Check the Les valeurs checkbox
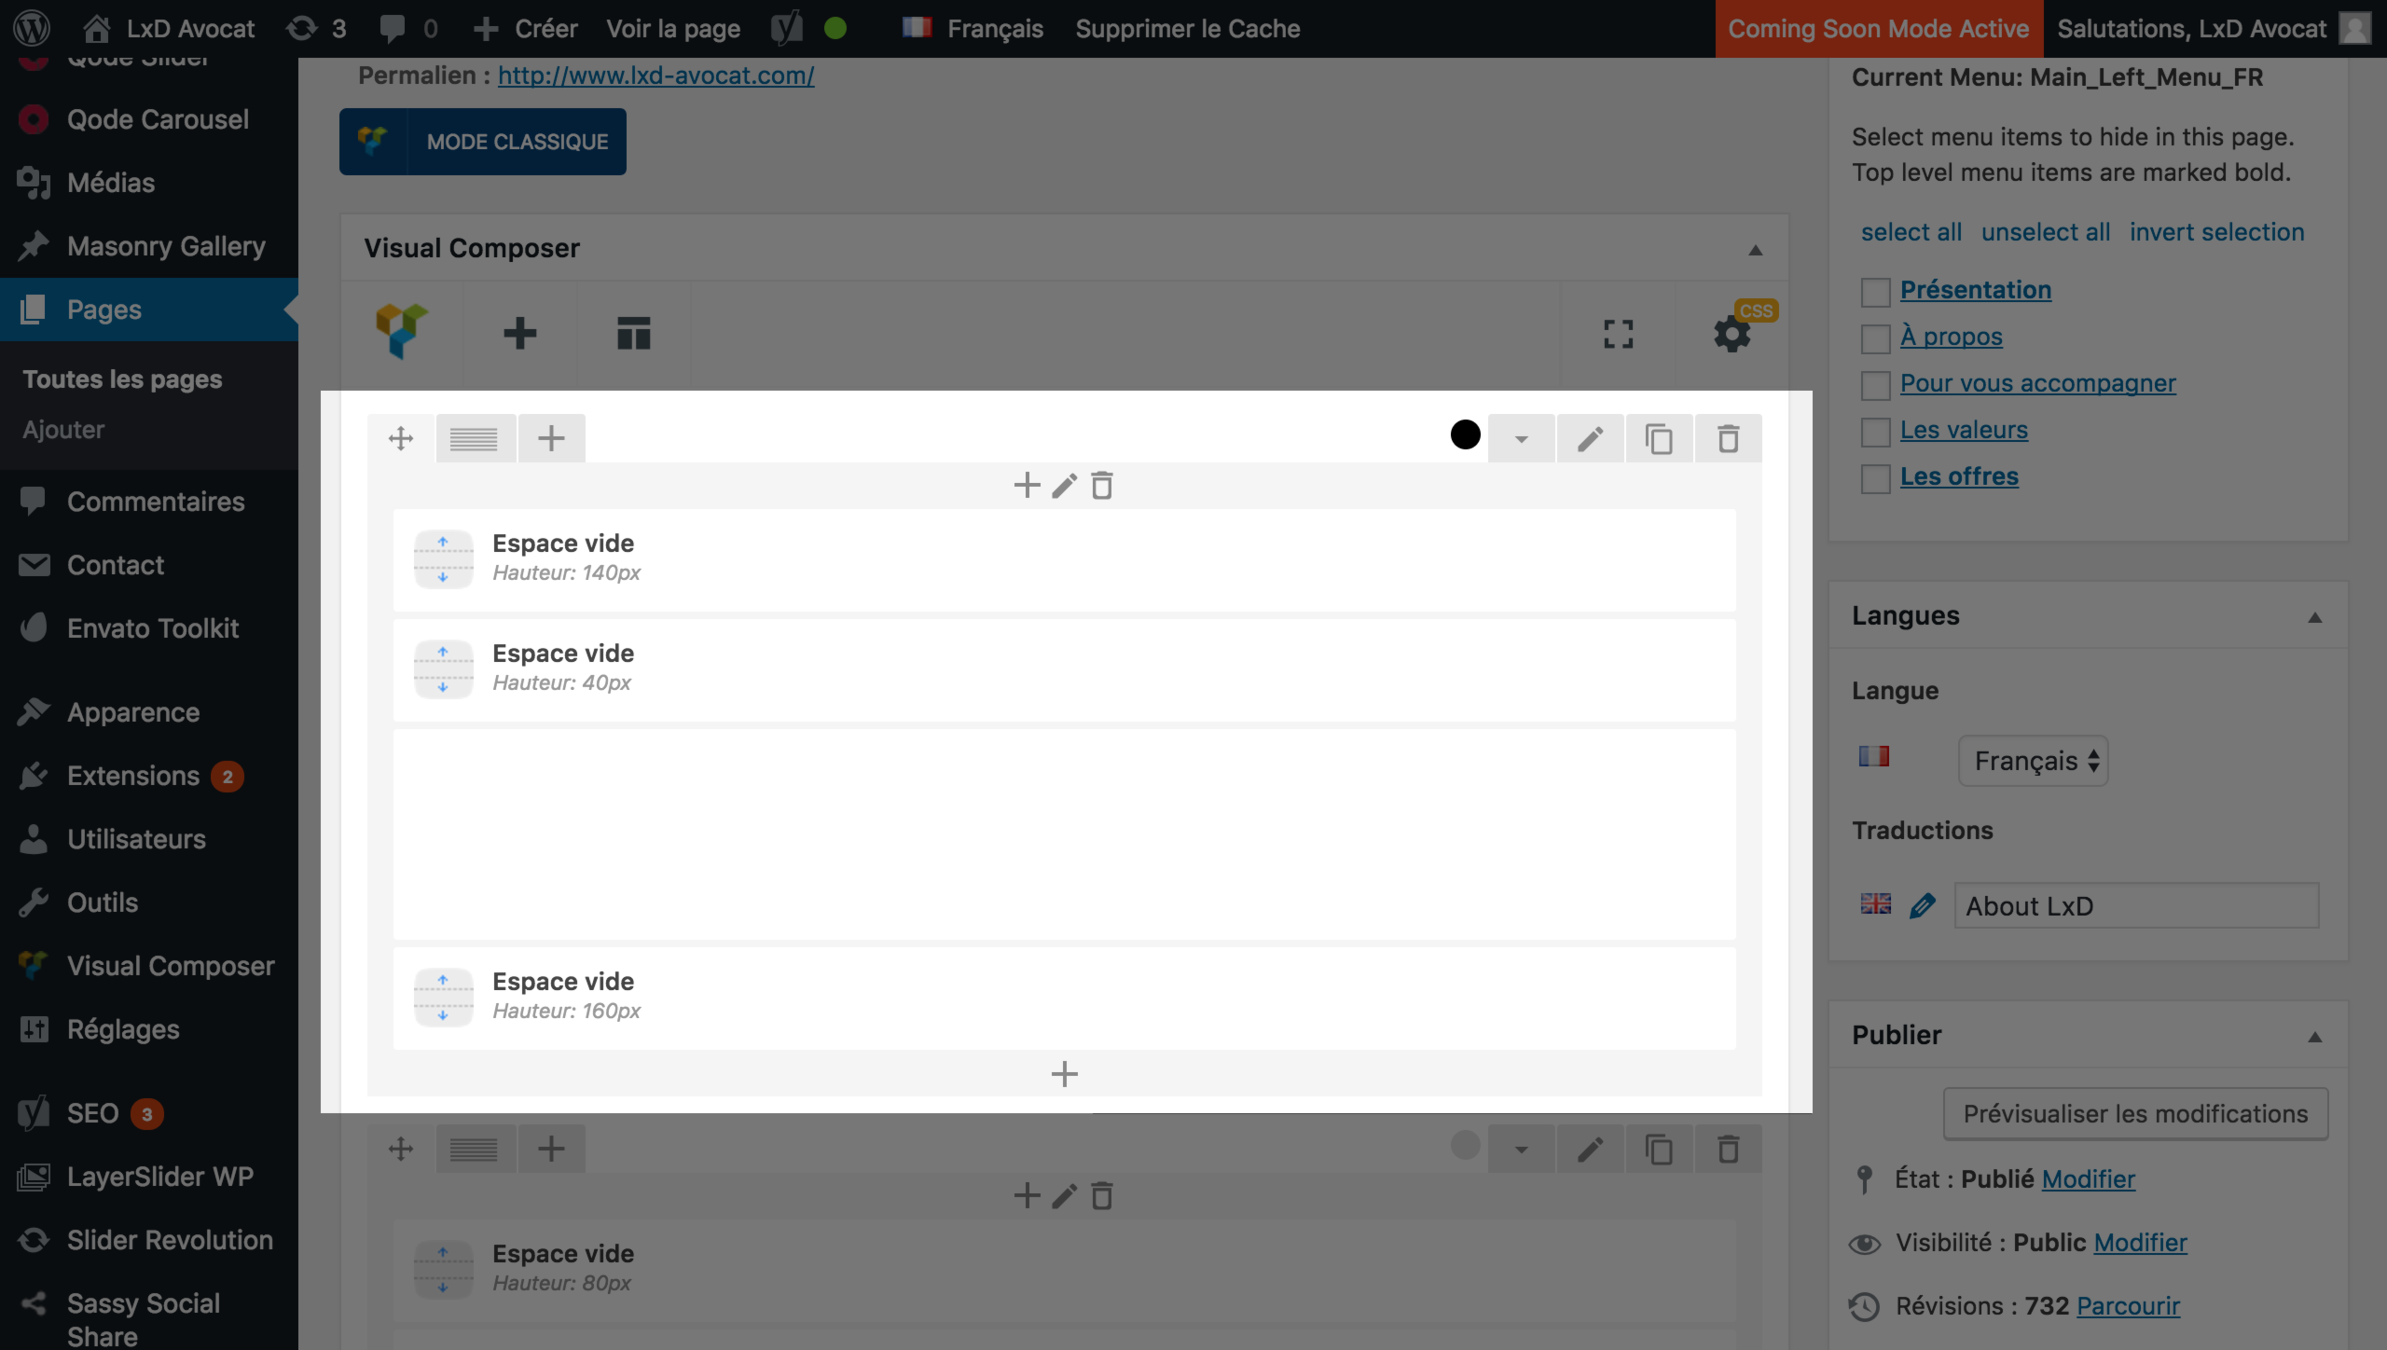 (1875, 432)
